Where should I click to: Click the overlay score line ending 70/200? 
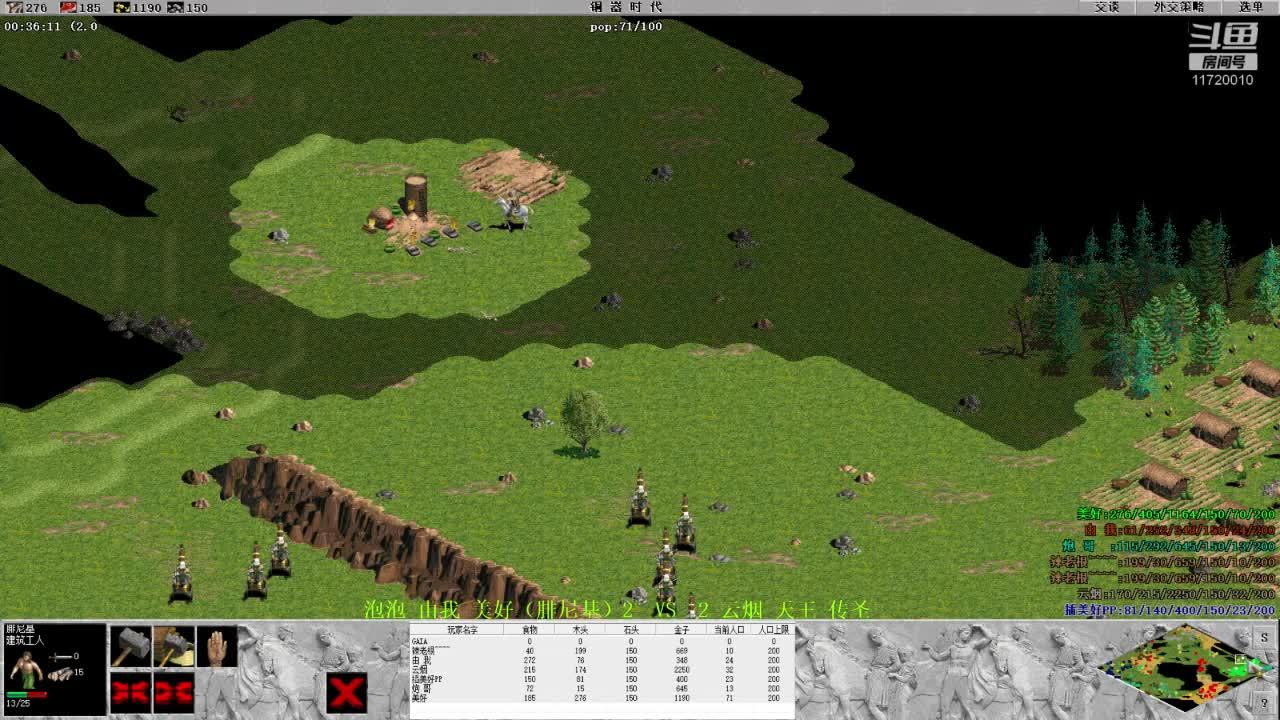[1176, 514]
